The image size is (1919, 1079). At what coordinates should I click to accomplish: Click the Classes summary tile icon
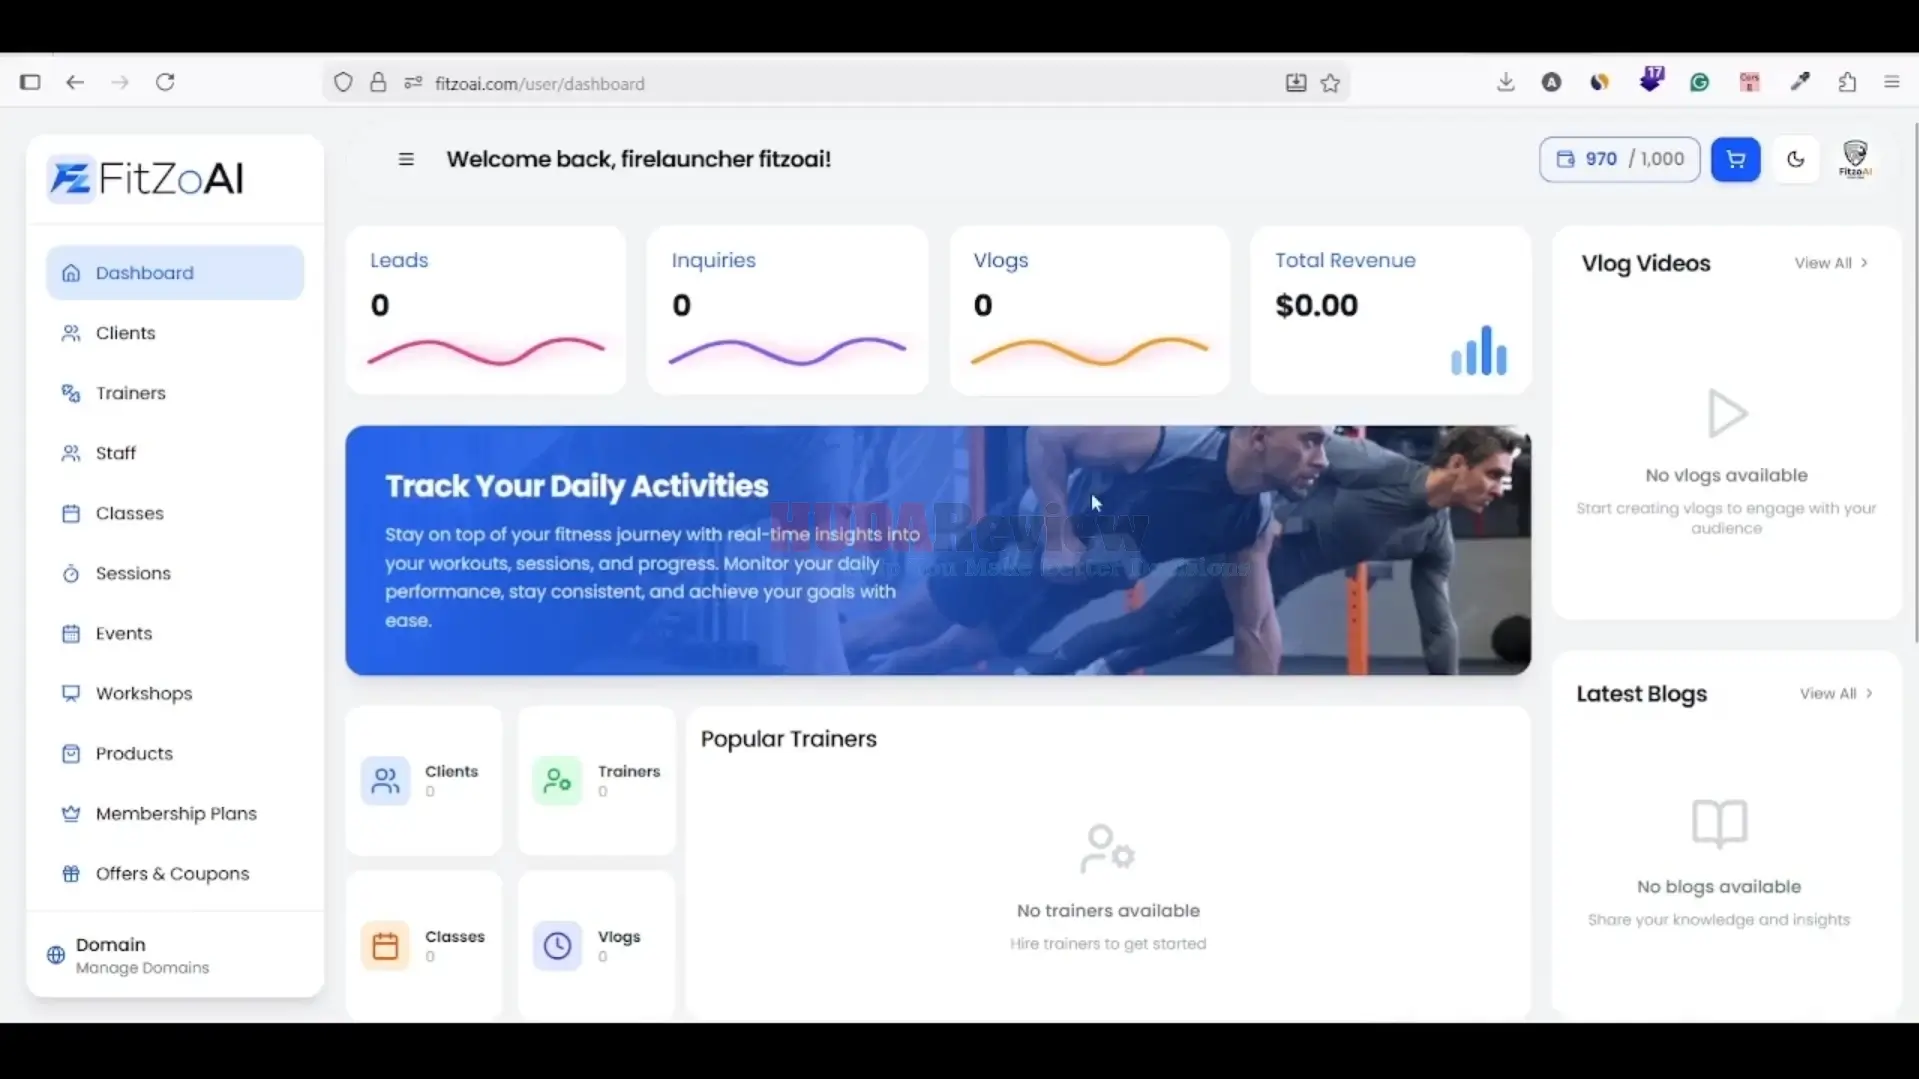[x=385, y=946]
